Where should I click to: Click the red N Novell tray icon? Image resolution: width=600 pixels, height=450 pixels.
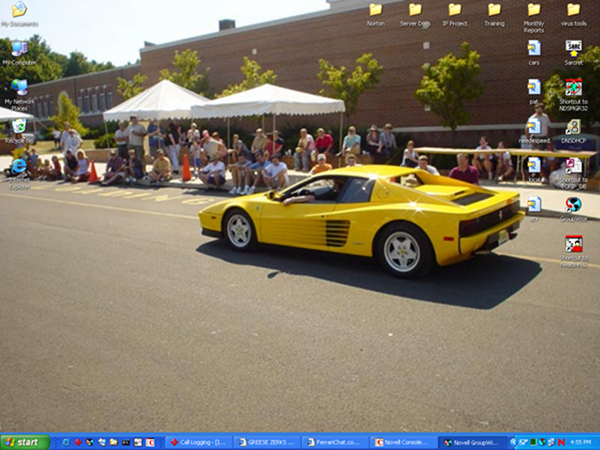561,442
